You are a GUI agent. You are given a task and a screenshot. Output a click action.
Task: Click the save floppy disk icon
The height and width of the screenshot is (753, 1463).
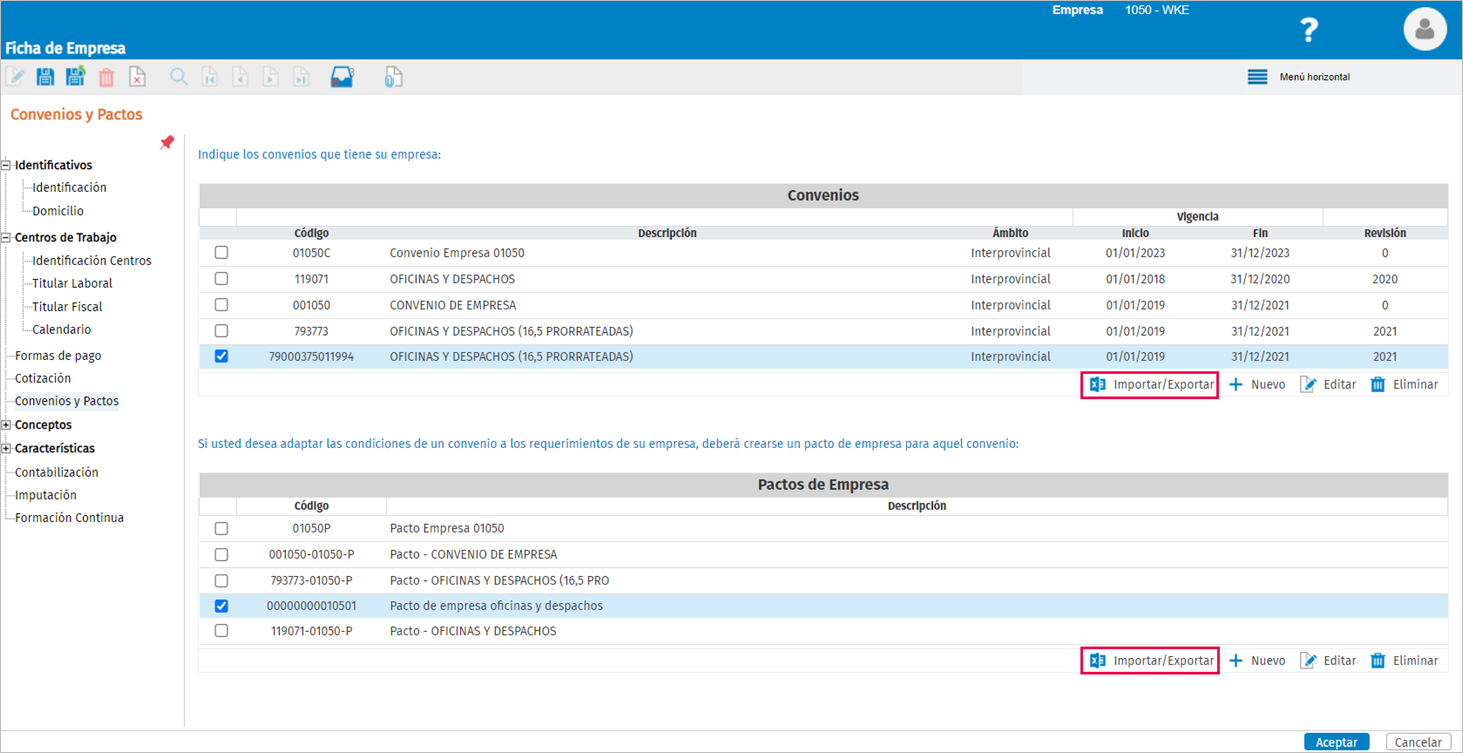click(45, 77)
